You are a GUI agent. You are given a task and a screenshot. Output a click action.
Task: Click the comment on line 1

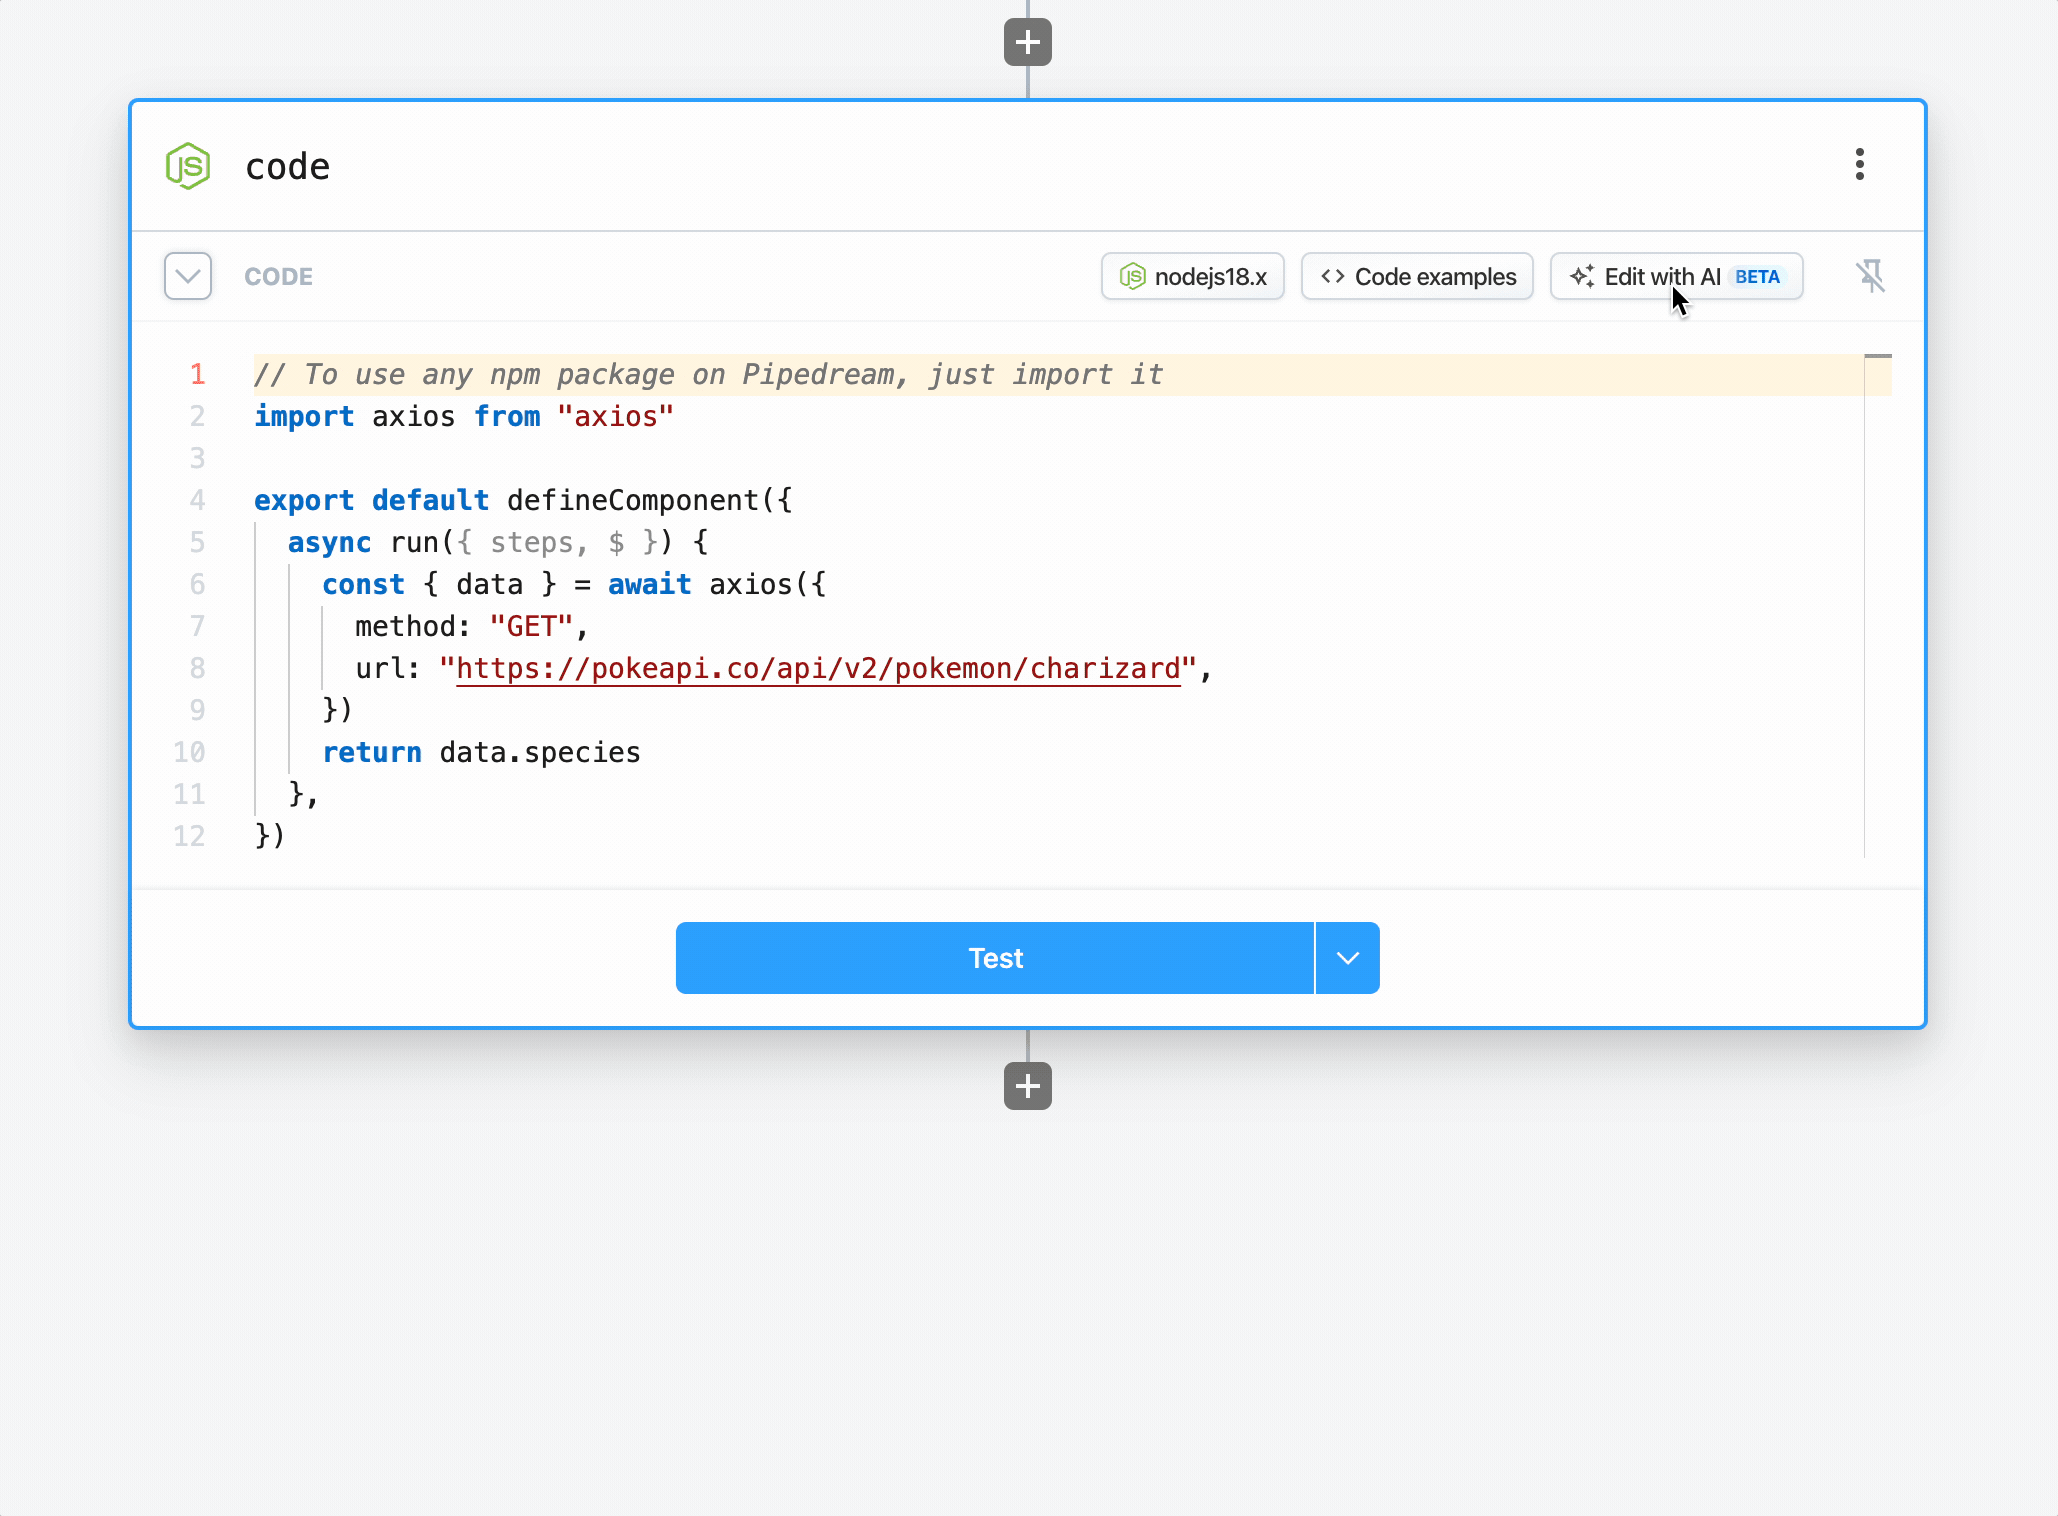(x=708, y=374)
